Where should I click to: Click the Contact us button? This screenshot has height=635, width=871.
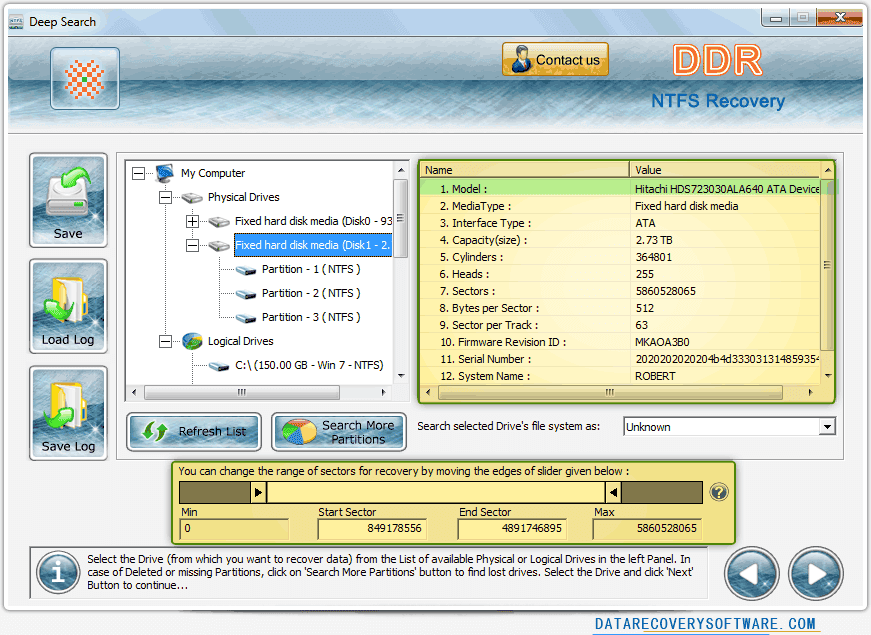pos(555,59)
